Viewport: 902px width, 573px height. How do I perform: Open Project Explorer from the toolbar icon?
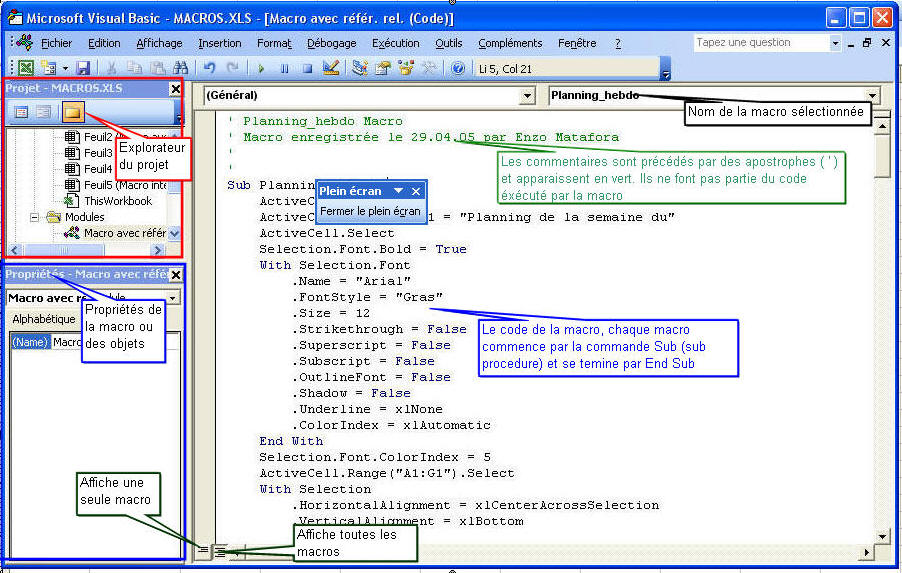coord(360,68)
